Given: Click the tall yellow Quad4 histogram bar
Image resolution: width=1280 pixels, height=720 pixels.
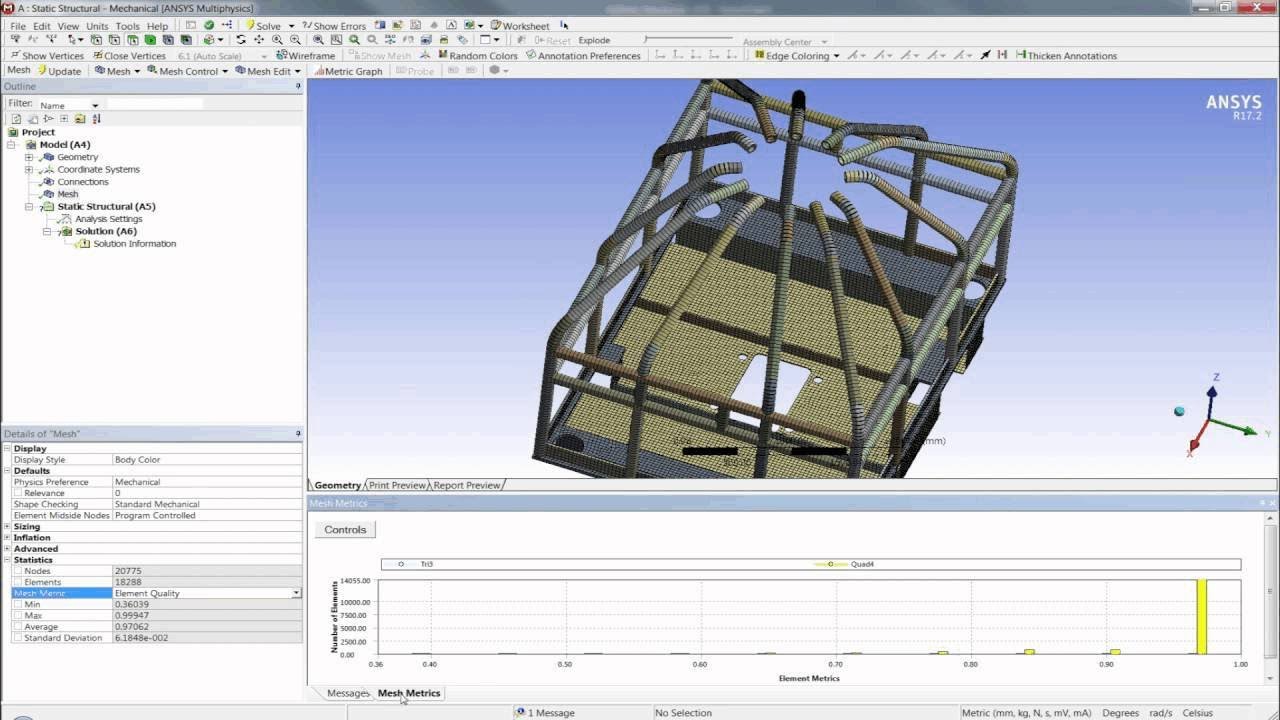Looking at the screenshot, I should [x=1201, y=617].
